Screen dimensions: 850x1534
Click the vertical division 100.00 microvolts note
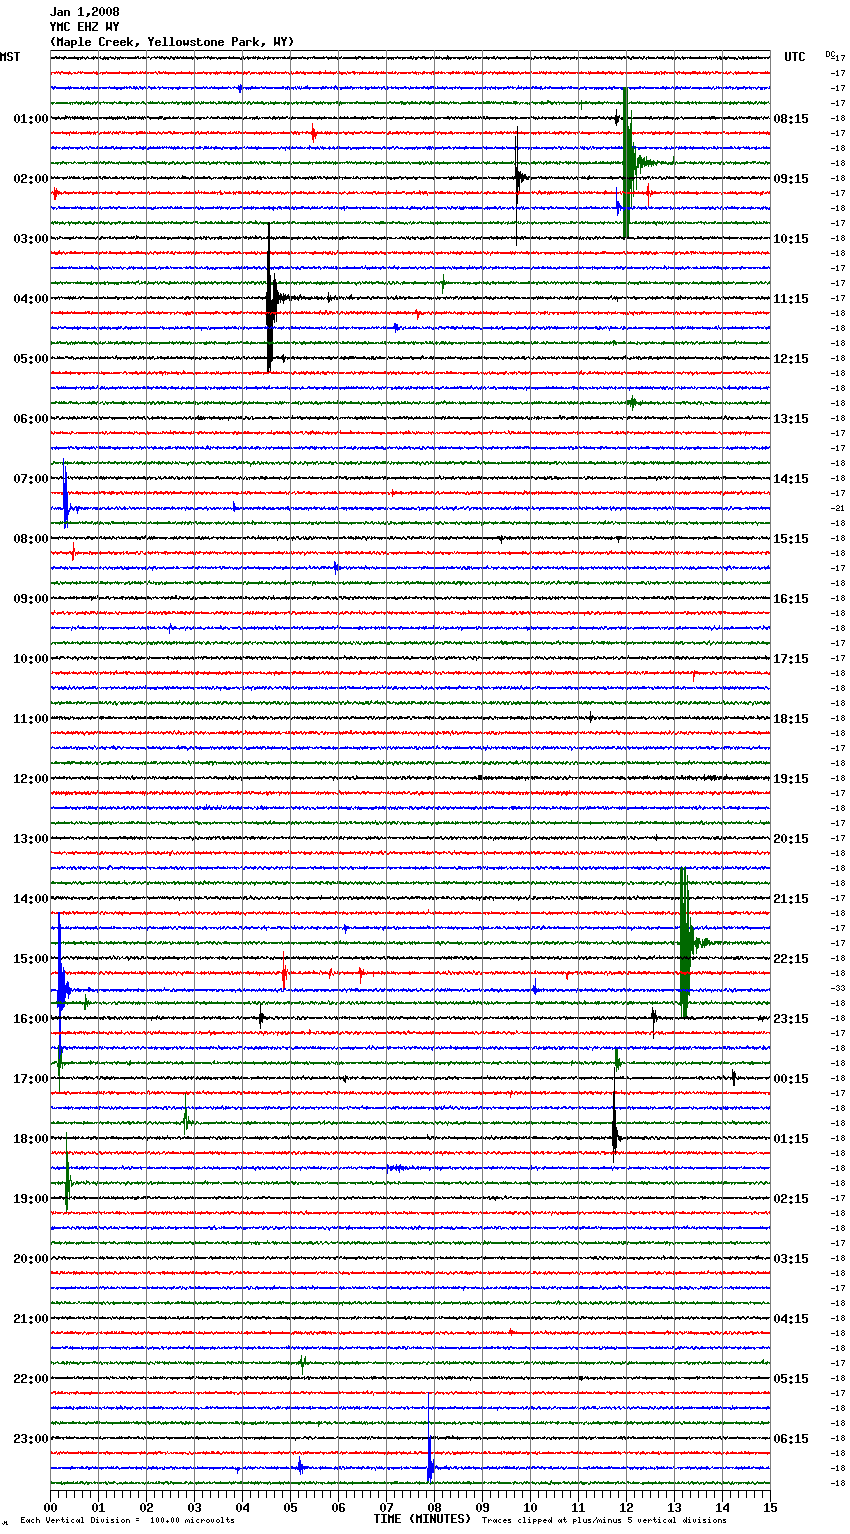127,1521
